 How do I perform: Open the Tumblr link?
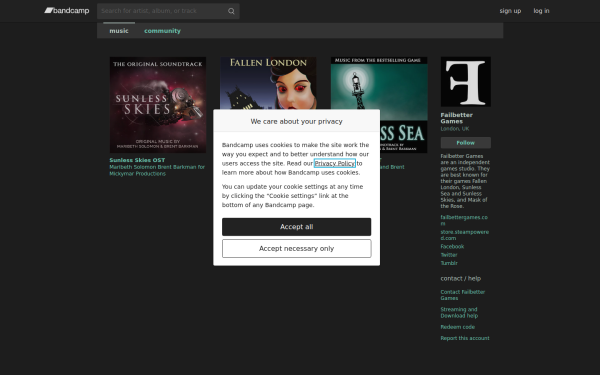[449, 263]
